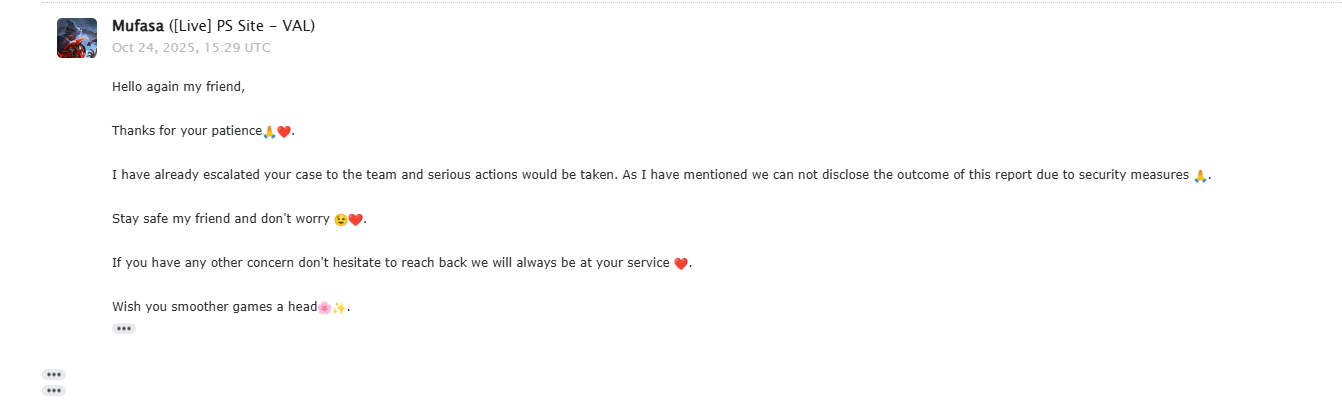
Task: Click the winking face emoji
Action: (341, 220)
